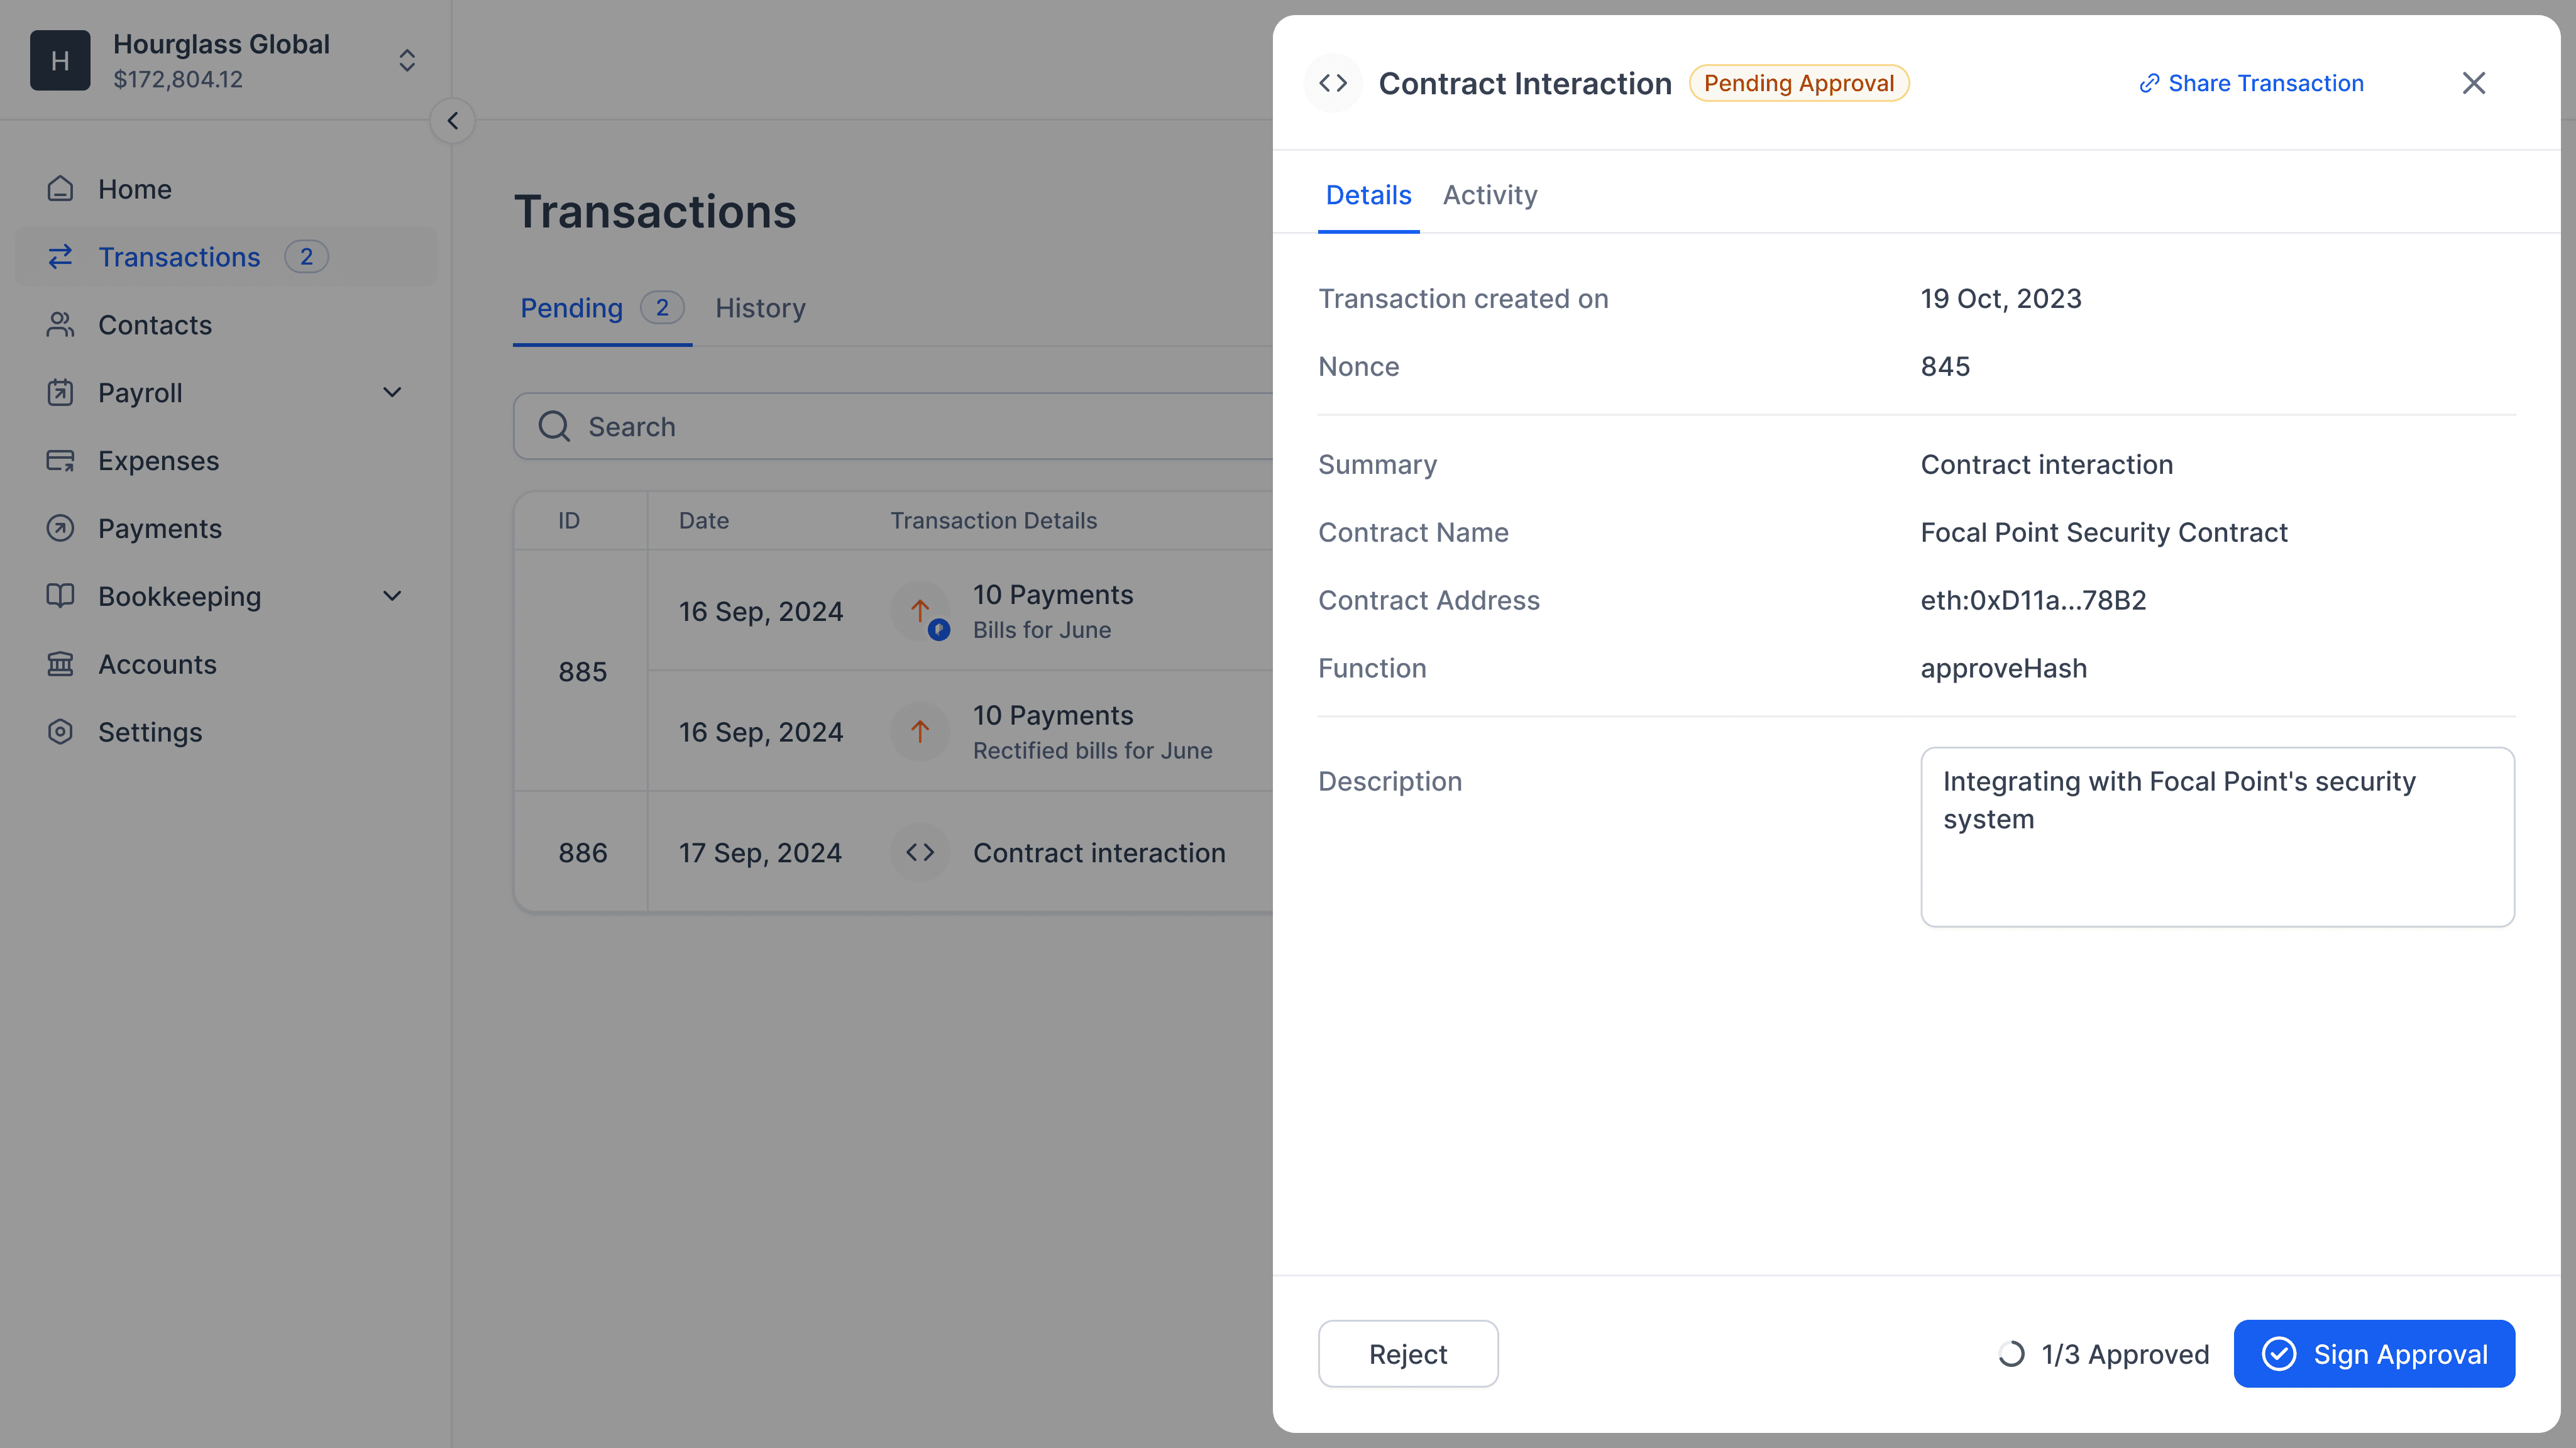Click the contract interaction code icon in row 886

tap(919, 852)
